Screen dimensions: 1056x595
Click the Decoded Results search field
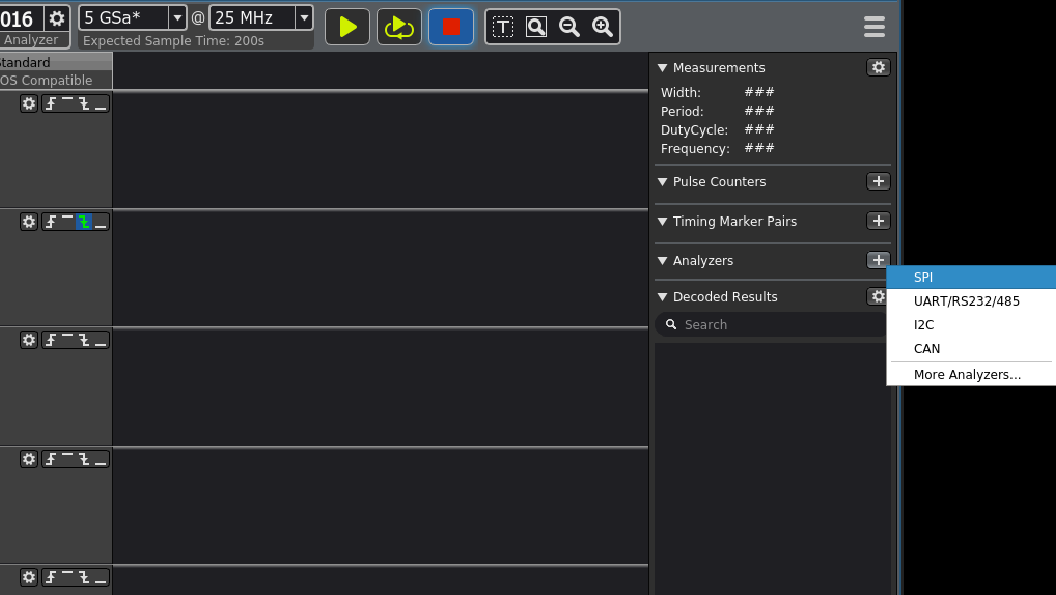click(770, 325)
